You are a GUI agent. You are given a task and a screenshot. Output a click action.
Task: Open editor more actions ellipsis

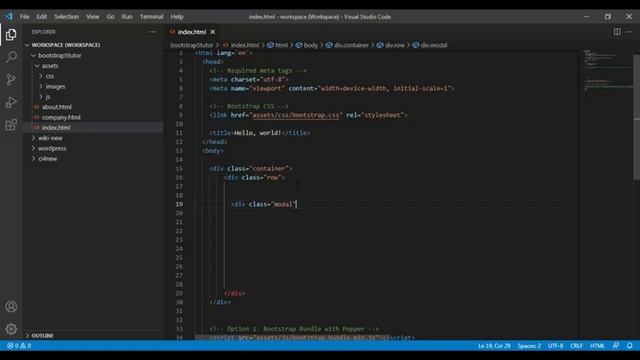coord(629,32)
